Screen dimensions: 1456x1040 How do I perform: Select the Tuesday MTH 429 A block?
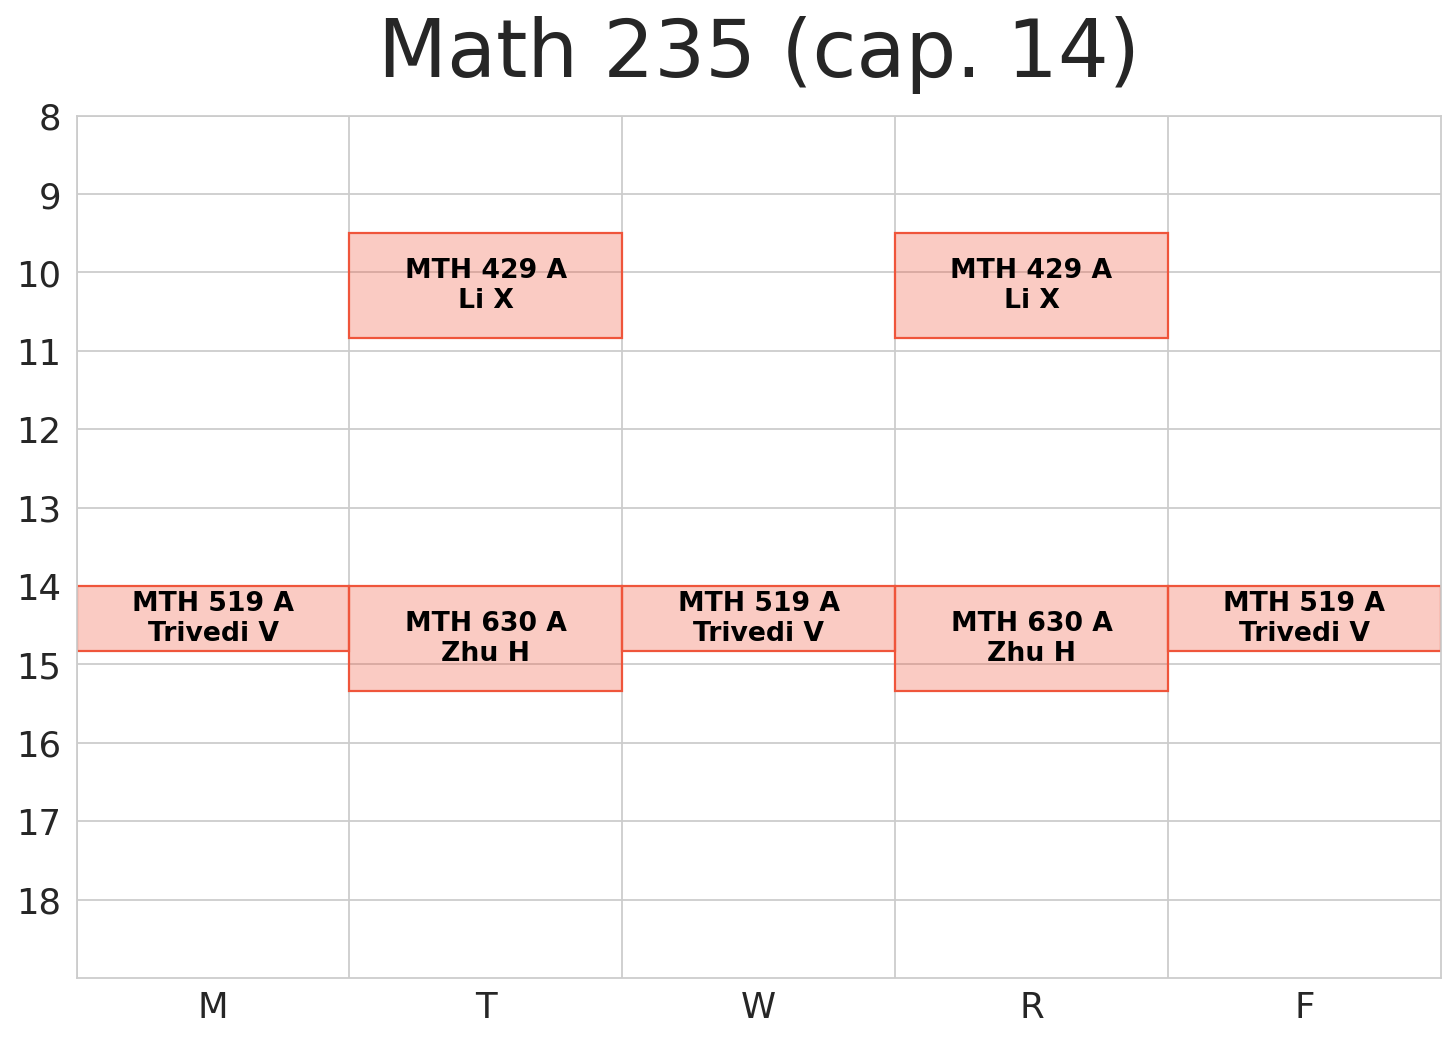coord(485,285)
